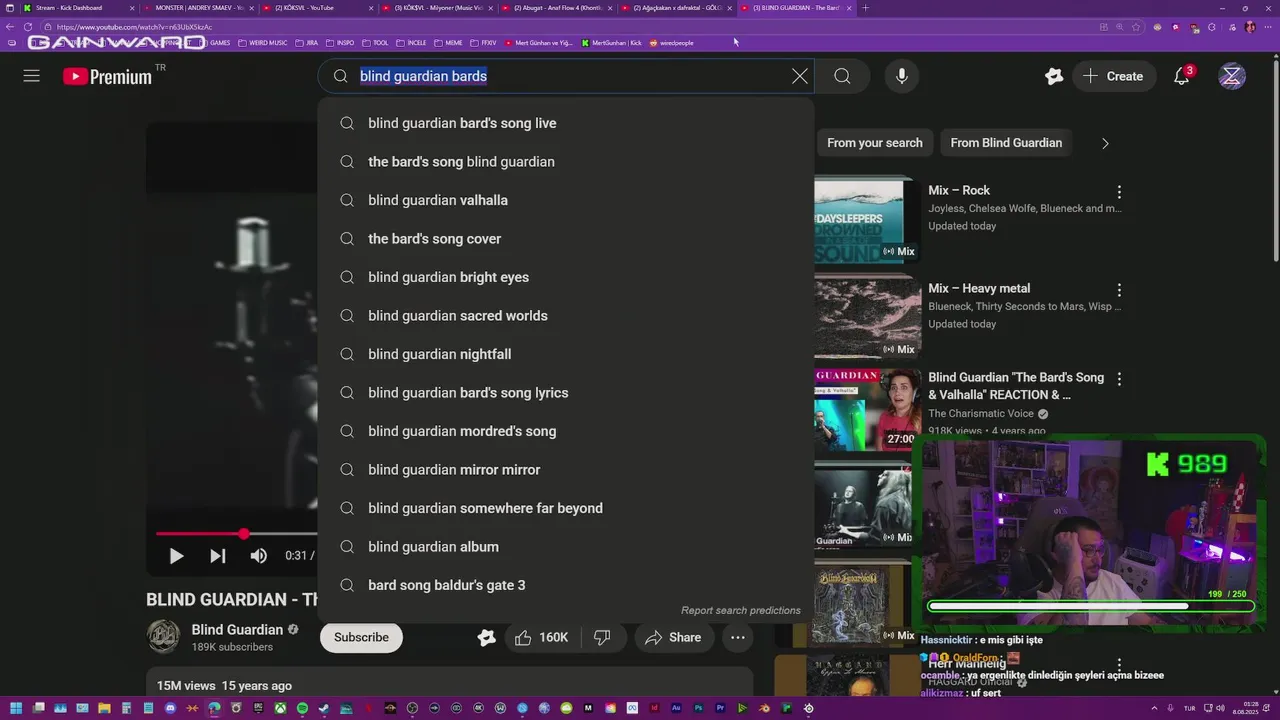Open INSPO bookmarks folder
Image resolution: width=1280 pixels, height=720 pixels.
pyautogui.click(x=341, y=43)
